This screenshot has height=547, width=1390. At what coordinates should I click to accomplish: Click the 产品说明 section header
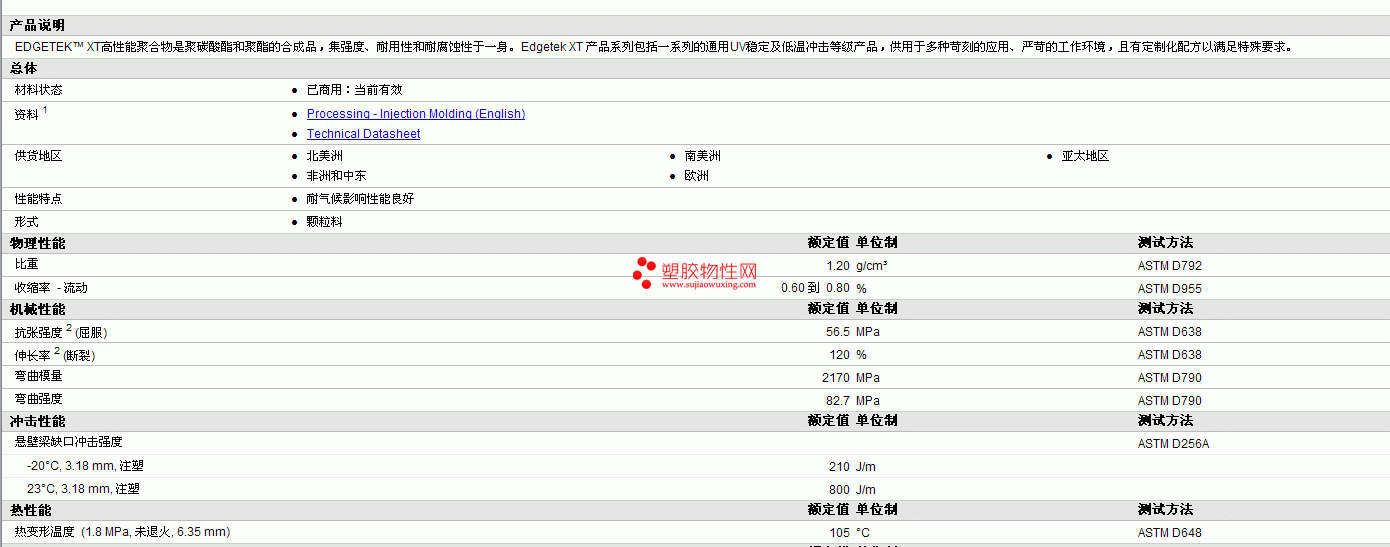pos(37,26)
